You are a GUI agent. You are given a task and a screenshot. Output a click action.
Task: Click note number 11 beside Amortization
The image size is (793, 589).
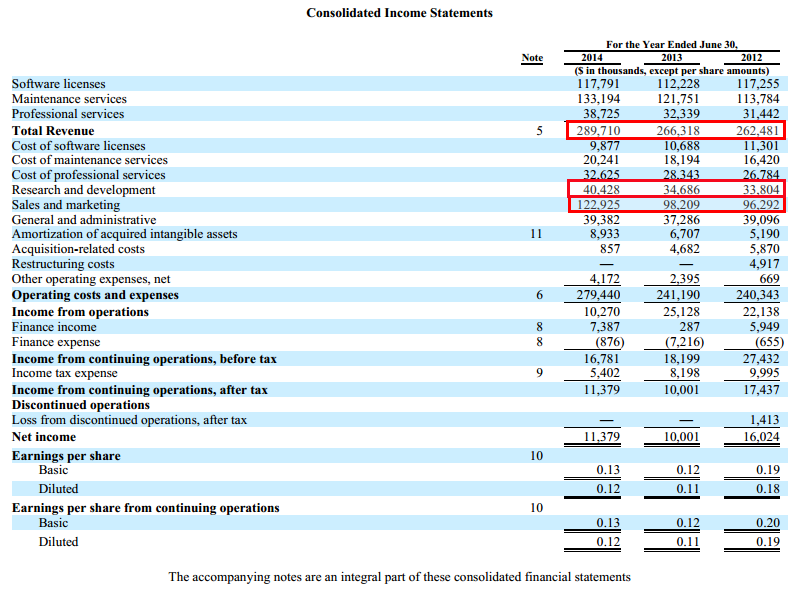(x=537, y=234)
